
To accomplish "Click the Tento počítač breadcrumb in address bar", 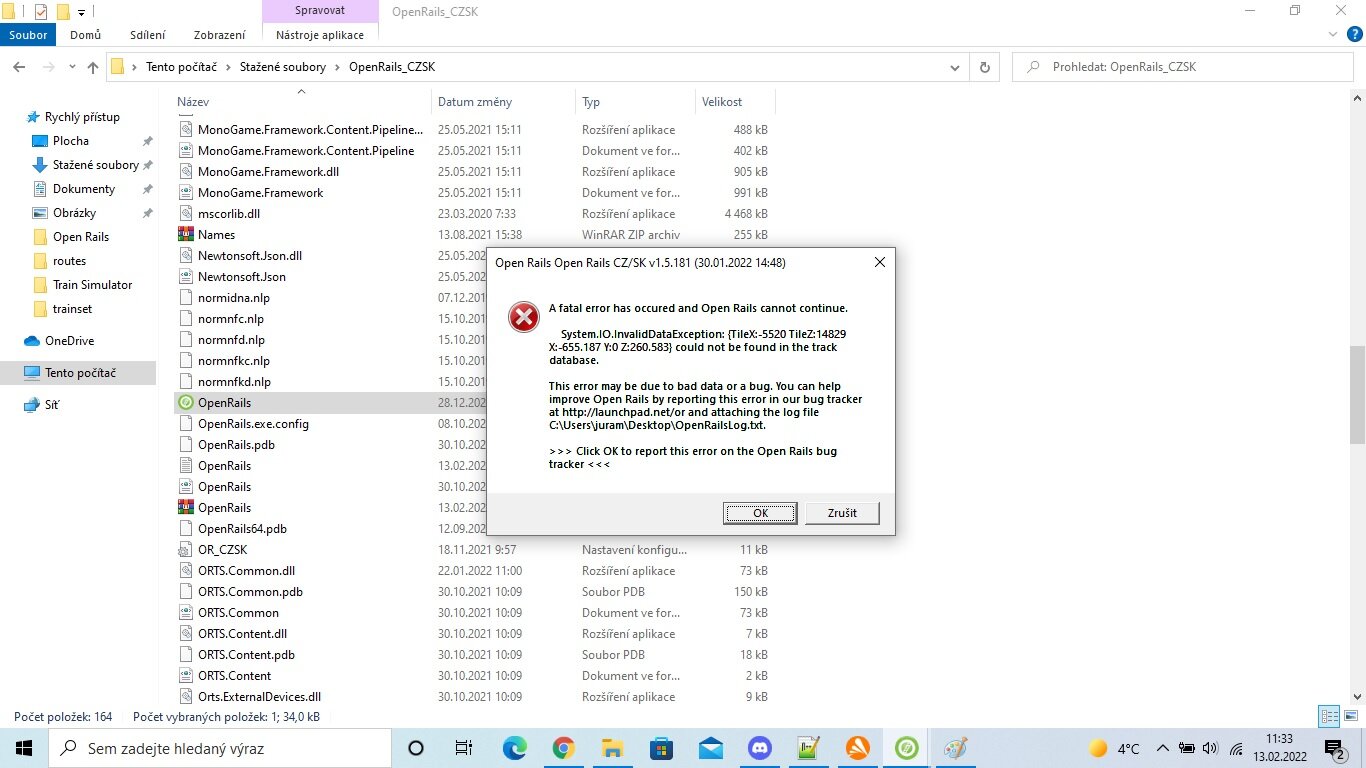I will pos(181,67).
